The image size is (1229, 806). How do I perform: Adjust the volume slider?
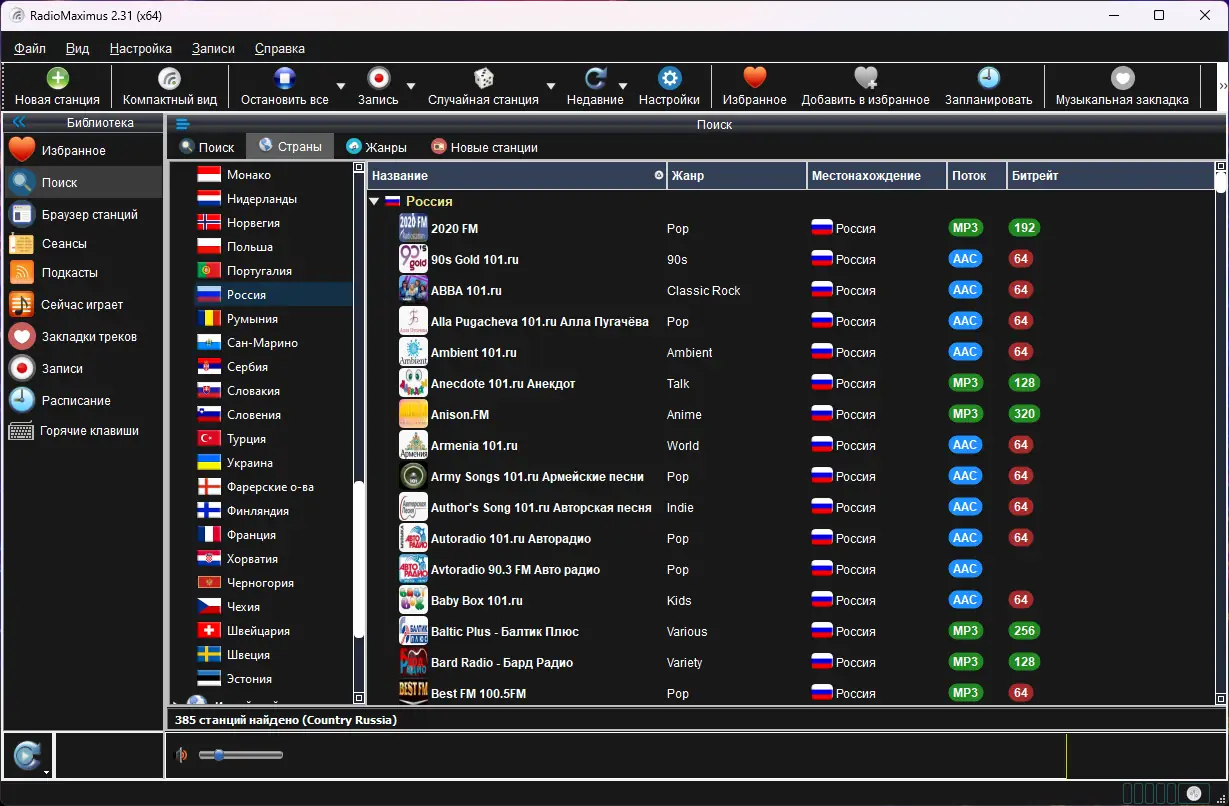[241, 755]
